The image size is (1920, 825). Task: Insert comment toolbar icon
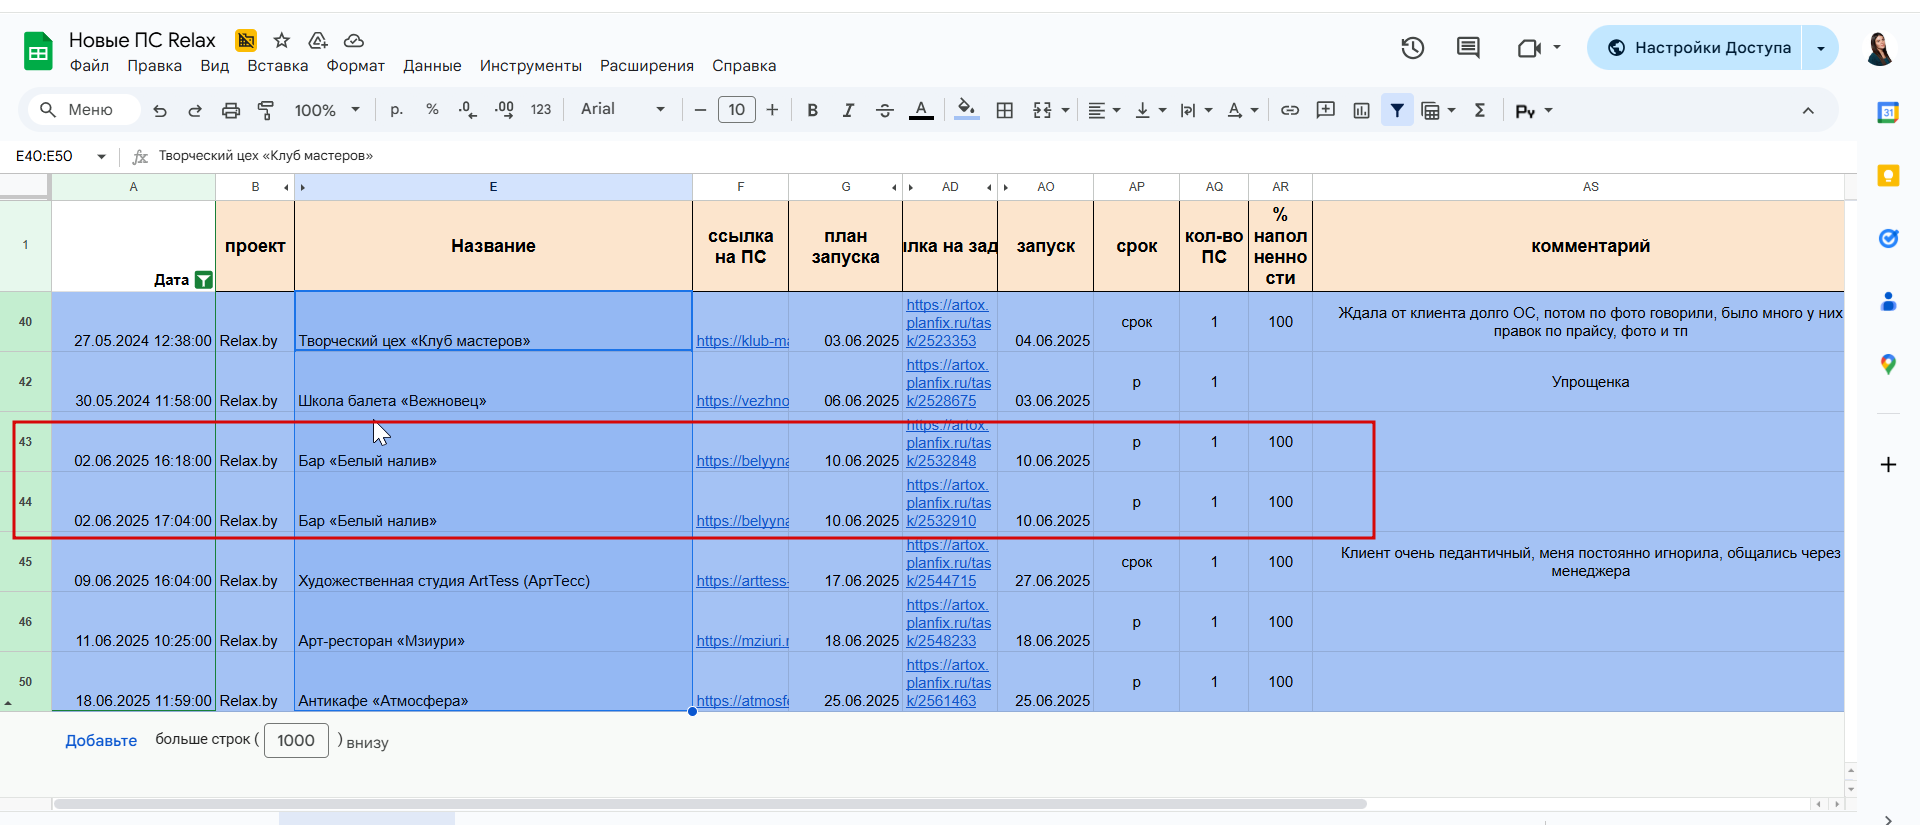click(1326, 110)
